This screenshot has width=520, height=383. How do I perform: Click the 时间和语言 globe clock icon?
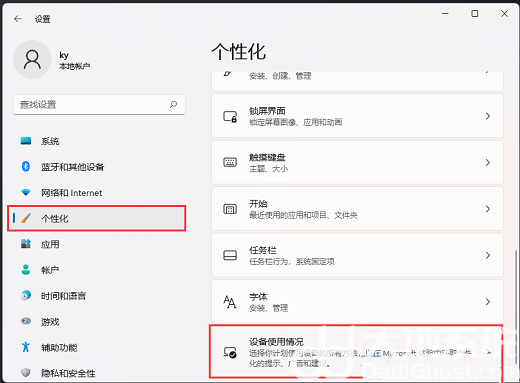coord(26,295)
